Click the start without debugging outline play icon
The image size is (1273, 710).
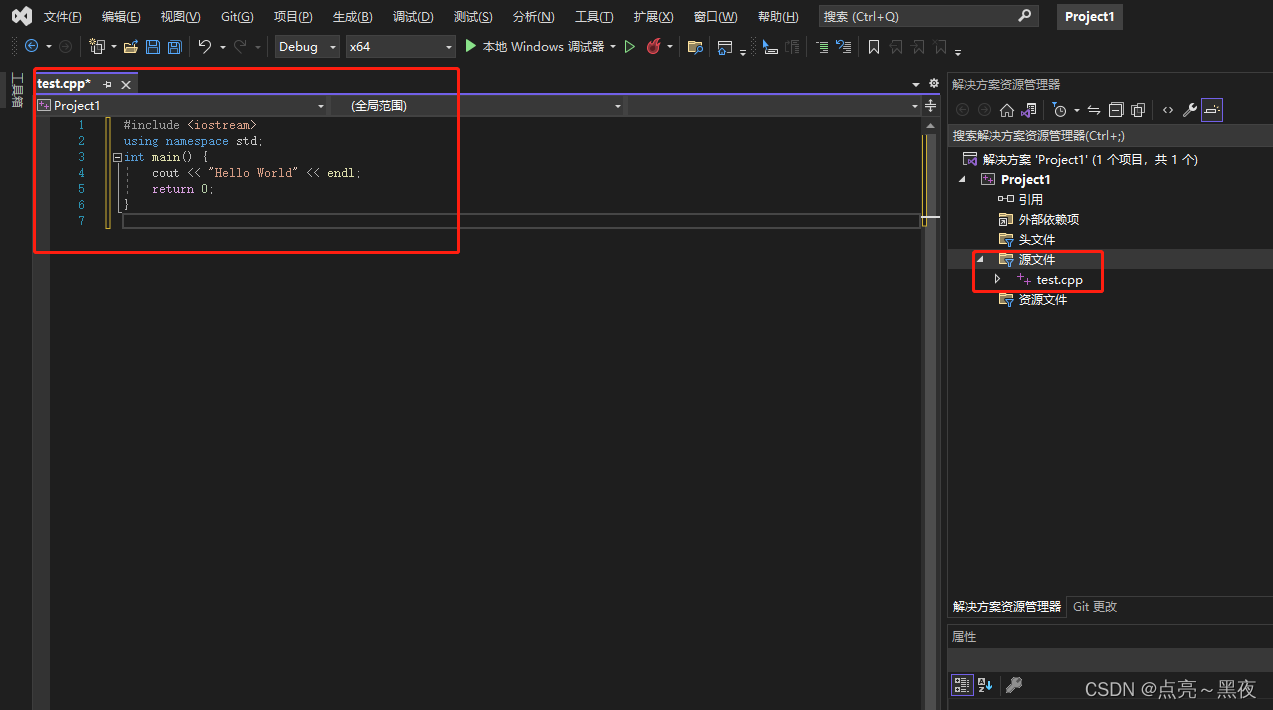click(x=630, y=46)
